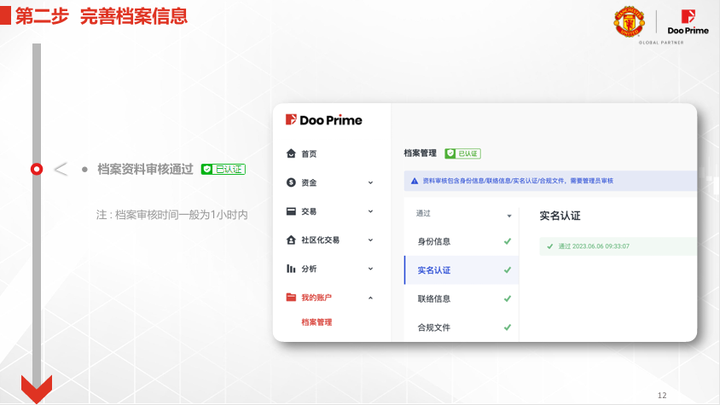
Task: Select the 我的账户 menu label
Action: coord(316,298)
